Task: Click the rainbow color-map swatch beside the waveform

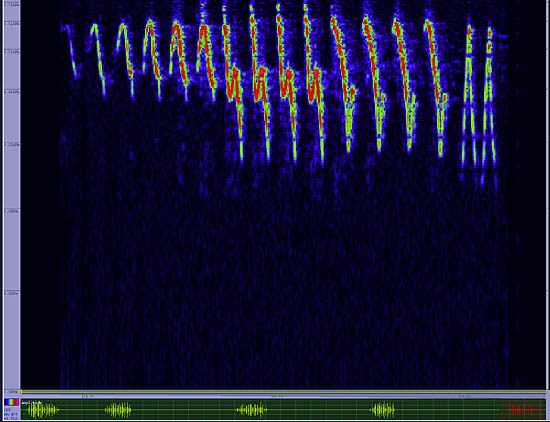Action: point(11,402)
